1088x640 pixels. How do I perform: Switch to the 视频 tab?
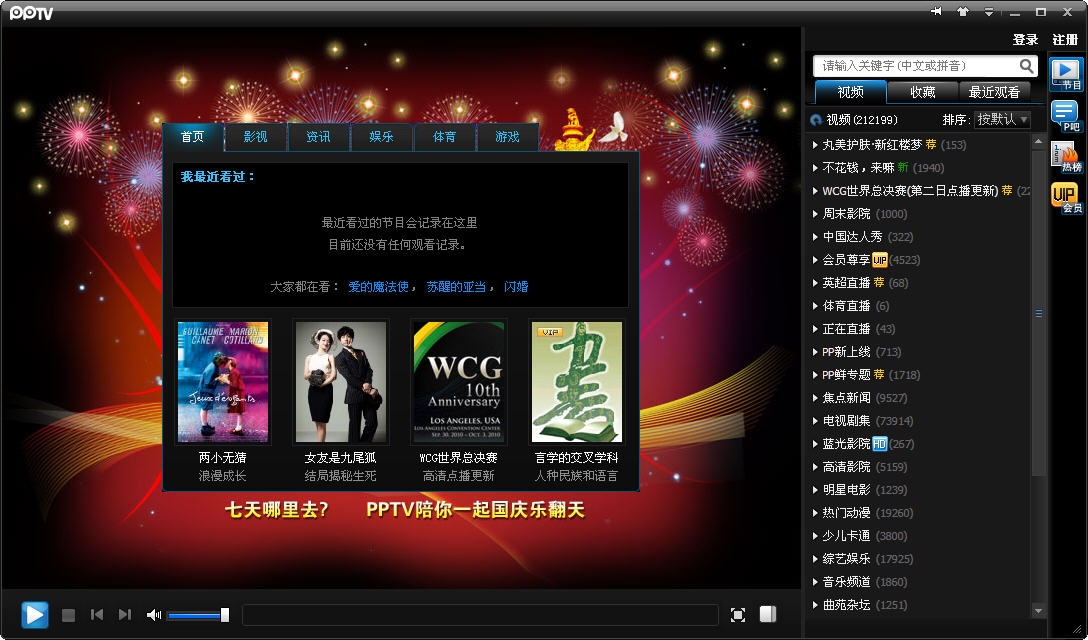[851, 92]
